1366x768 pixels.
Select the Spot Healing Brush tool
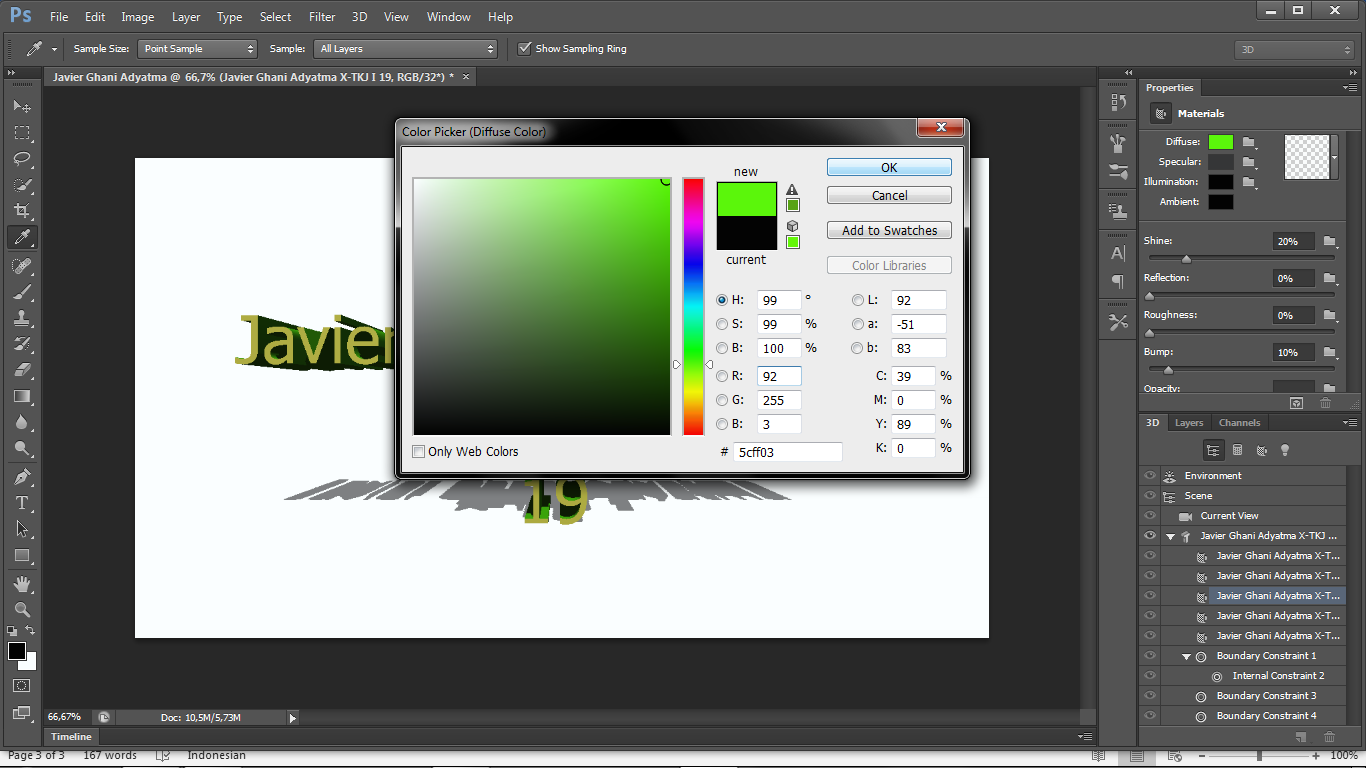(21, 266)
